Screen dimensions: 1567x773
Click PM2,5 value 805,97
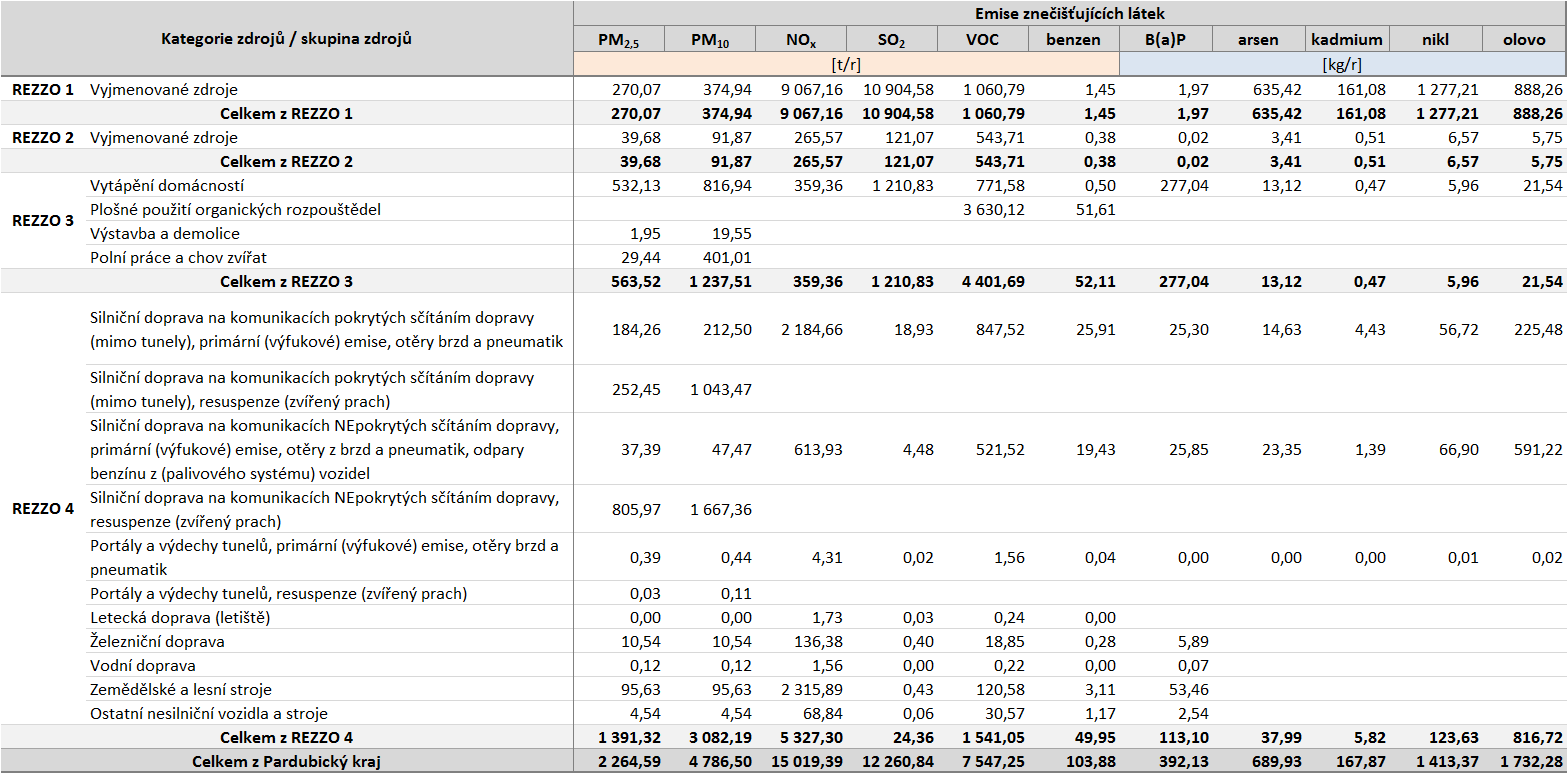point(636,509)
